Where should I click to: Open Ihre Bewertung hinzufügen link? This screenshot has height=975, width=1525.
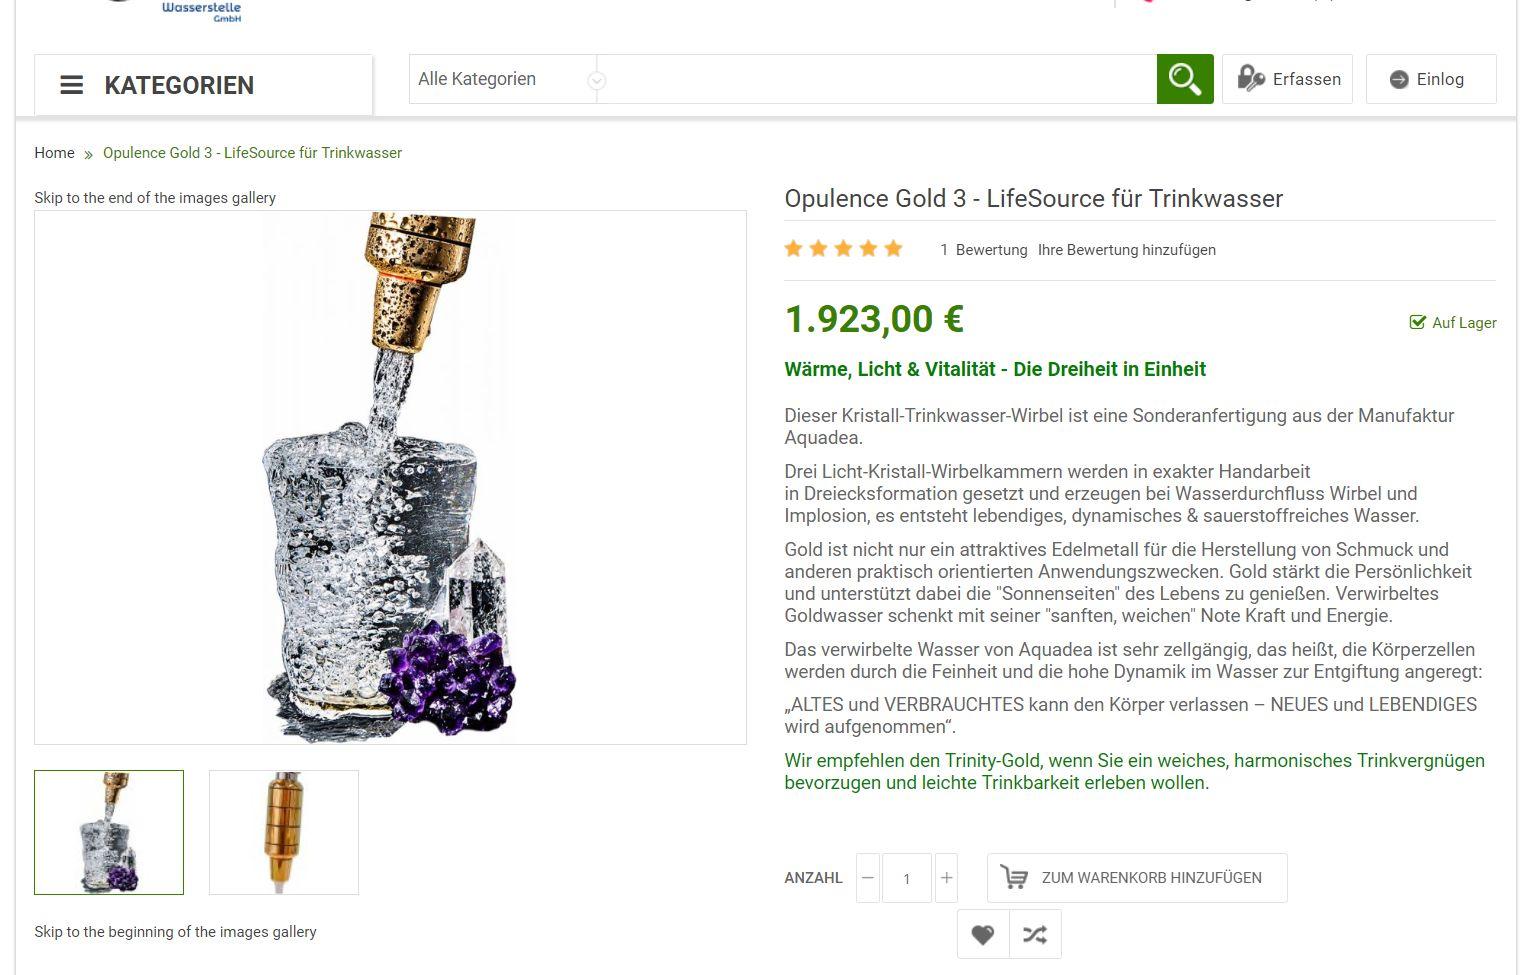[1126, 250]
